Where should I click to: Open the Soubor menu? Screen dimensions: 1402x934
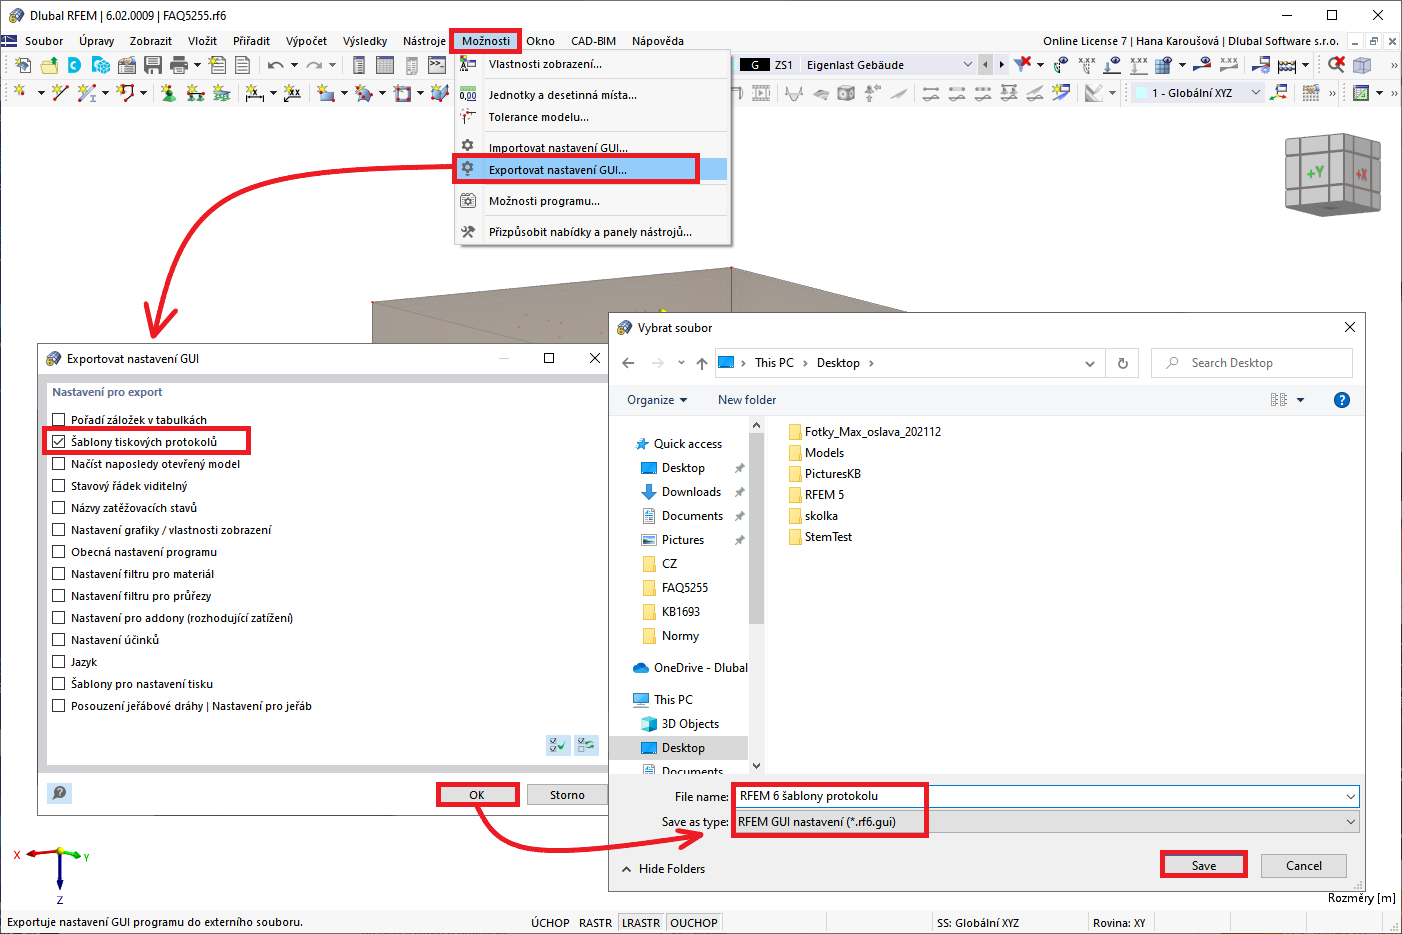click(44, 41)
